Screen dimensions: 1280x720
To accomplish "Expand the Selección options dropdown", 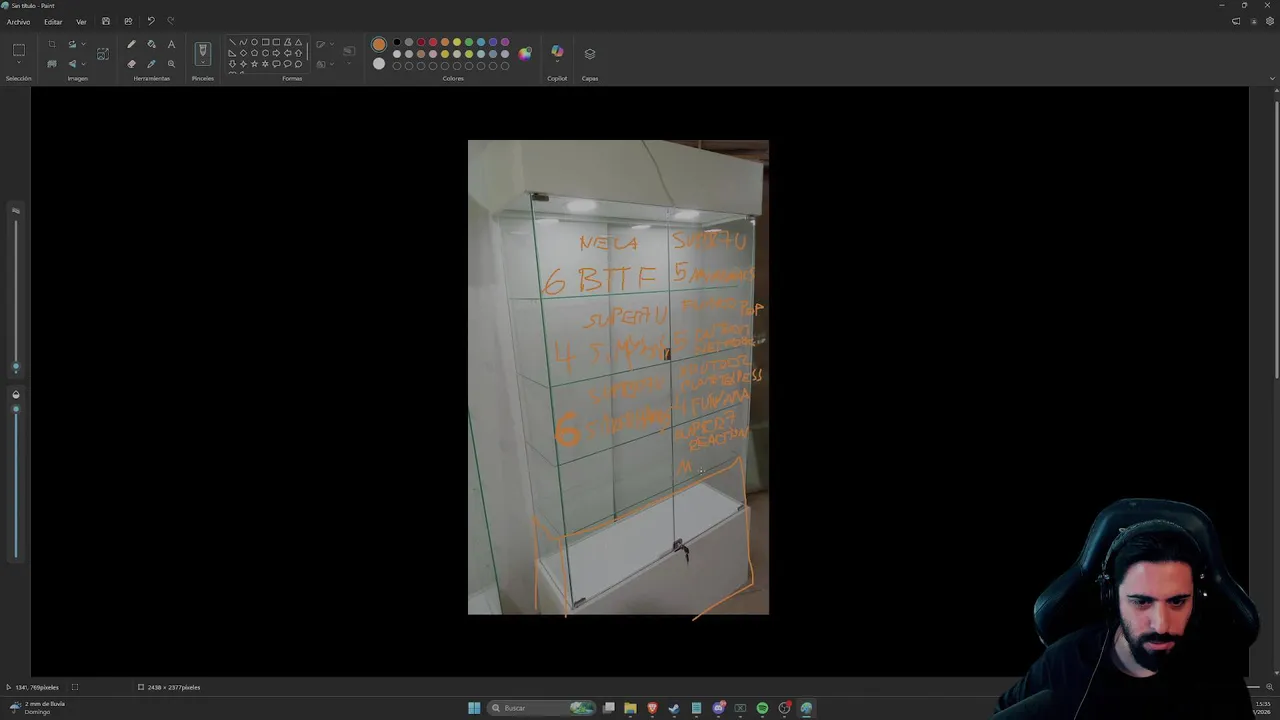I will (x=19, y=62).
